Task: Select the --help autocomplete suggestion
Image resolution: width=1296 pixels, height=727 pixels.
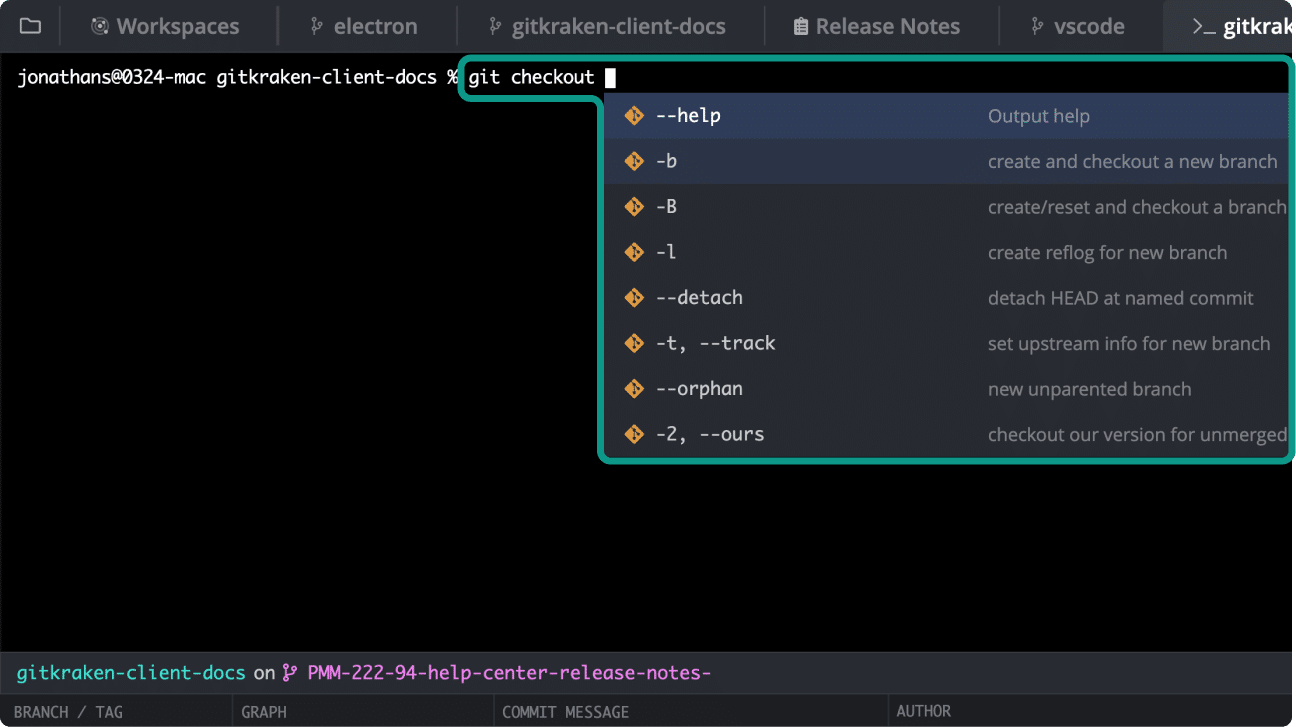Action: pos(946,116)
